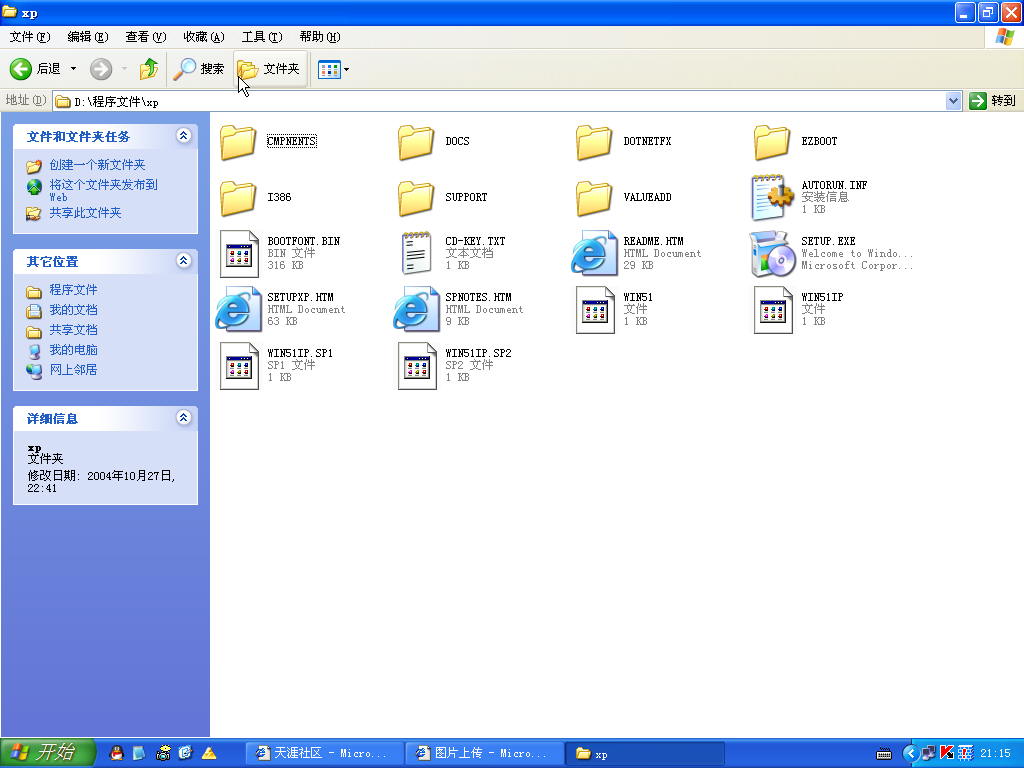Open the 编辑(E) menu
Image resolution: width=1024 pixels, height=768 pixels.
pos(88,37)
